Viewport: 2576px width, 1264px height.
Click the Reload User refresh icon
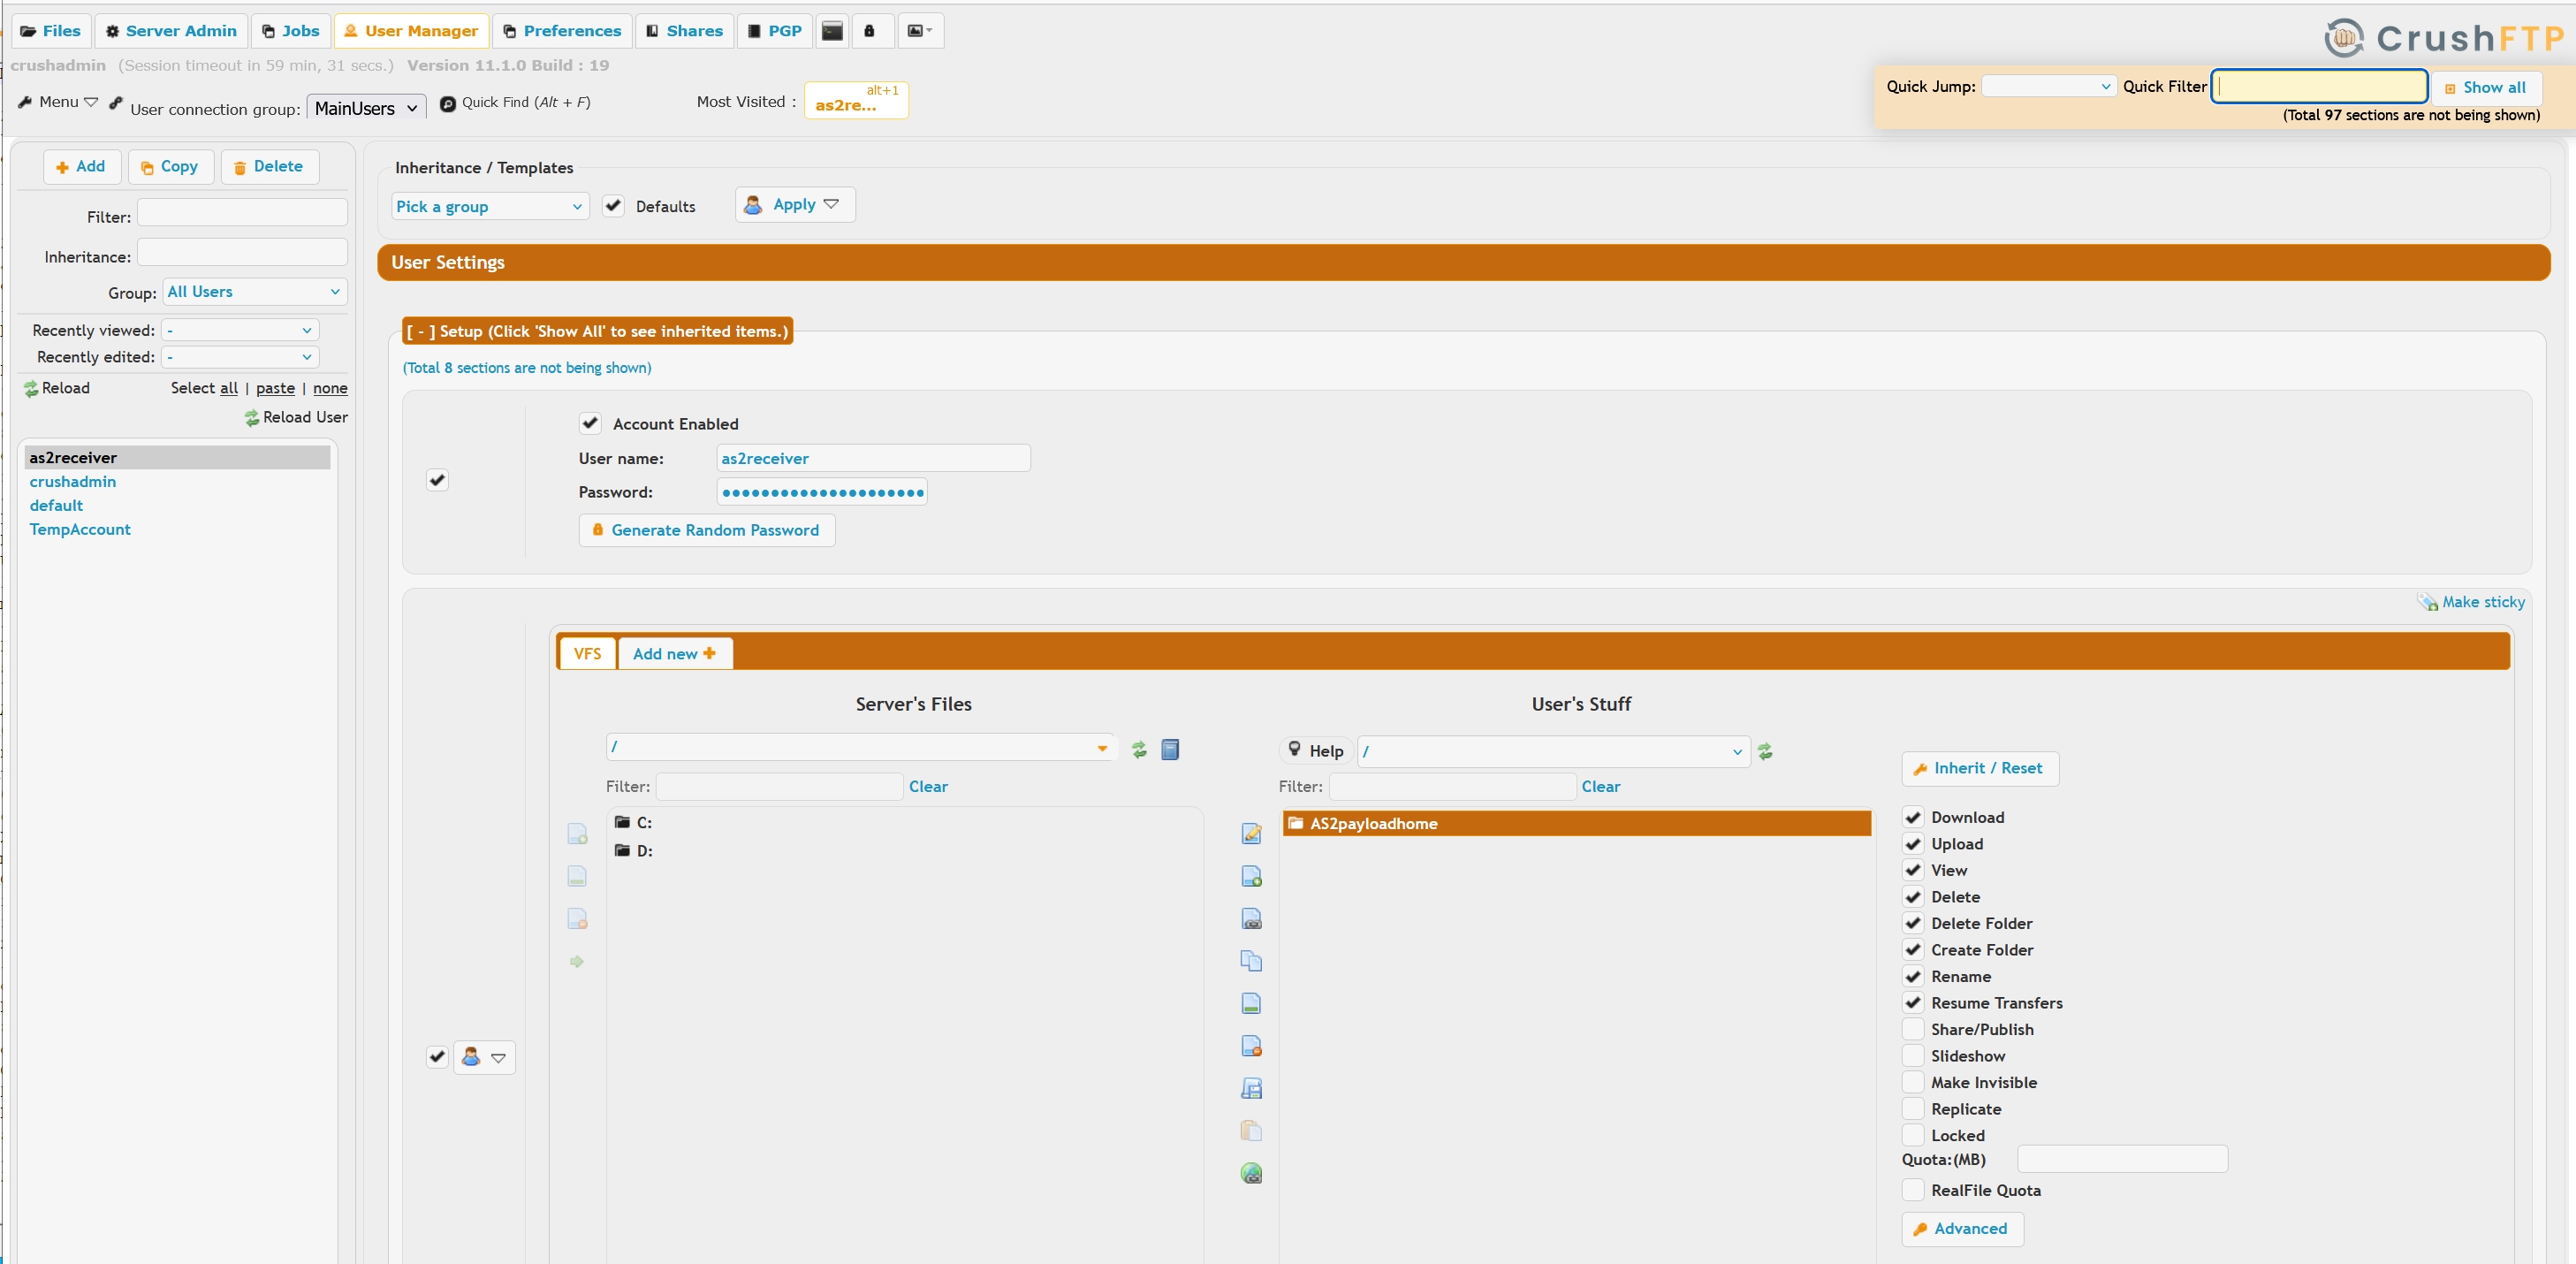[x=252, y=418]
